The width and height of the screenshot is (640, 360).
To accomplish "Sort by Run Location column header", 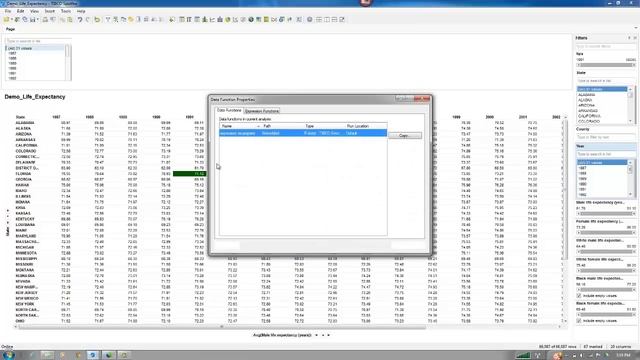I will 366,126.
